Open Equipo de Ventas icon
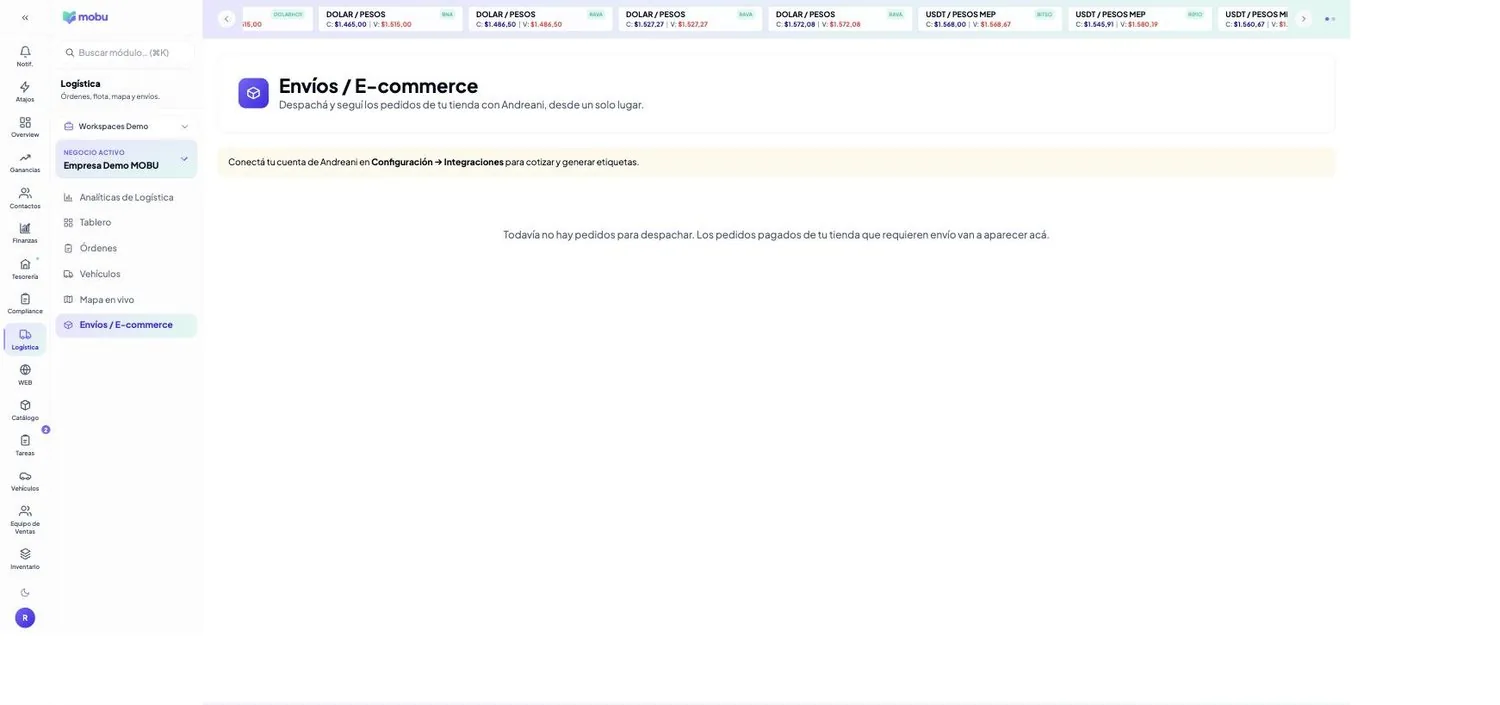1500x705 pixels. (x=25, y=520)
